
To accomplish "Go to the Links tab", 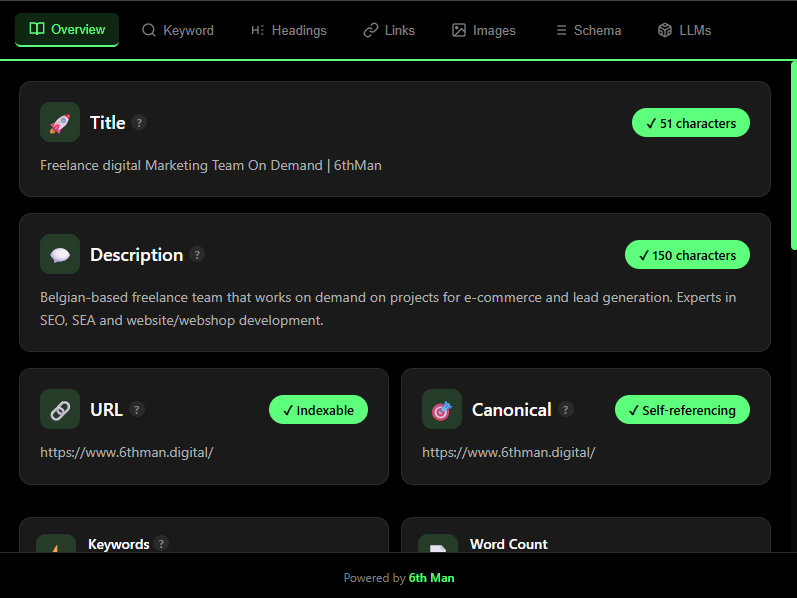I will [x=389, y=30].
